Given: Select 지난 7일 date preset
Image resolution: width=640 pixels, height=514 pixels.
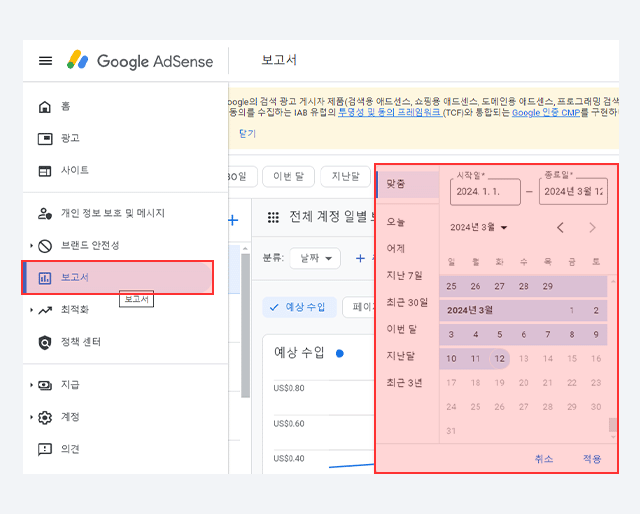Looking at the screenshot, I should (404, 276).
